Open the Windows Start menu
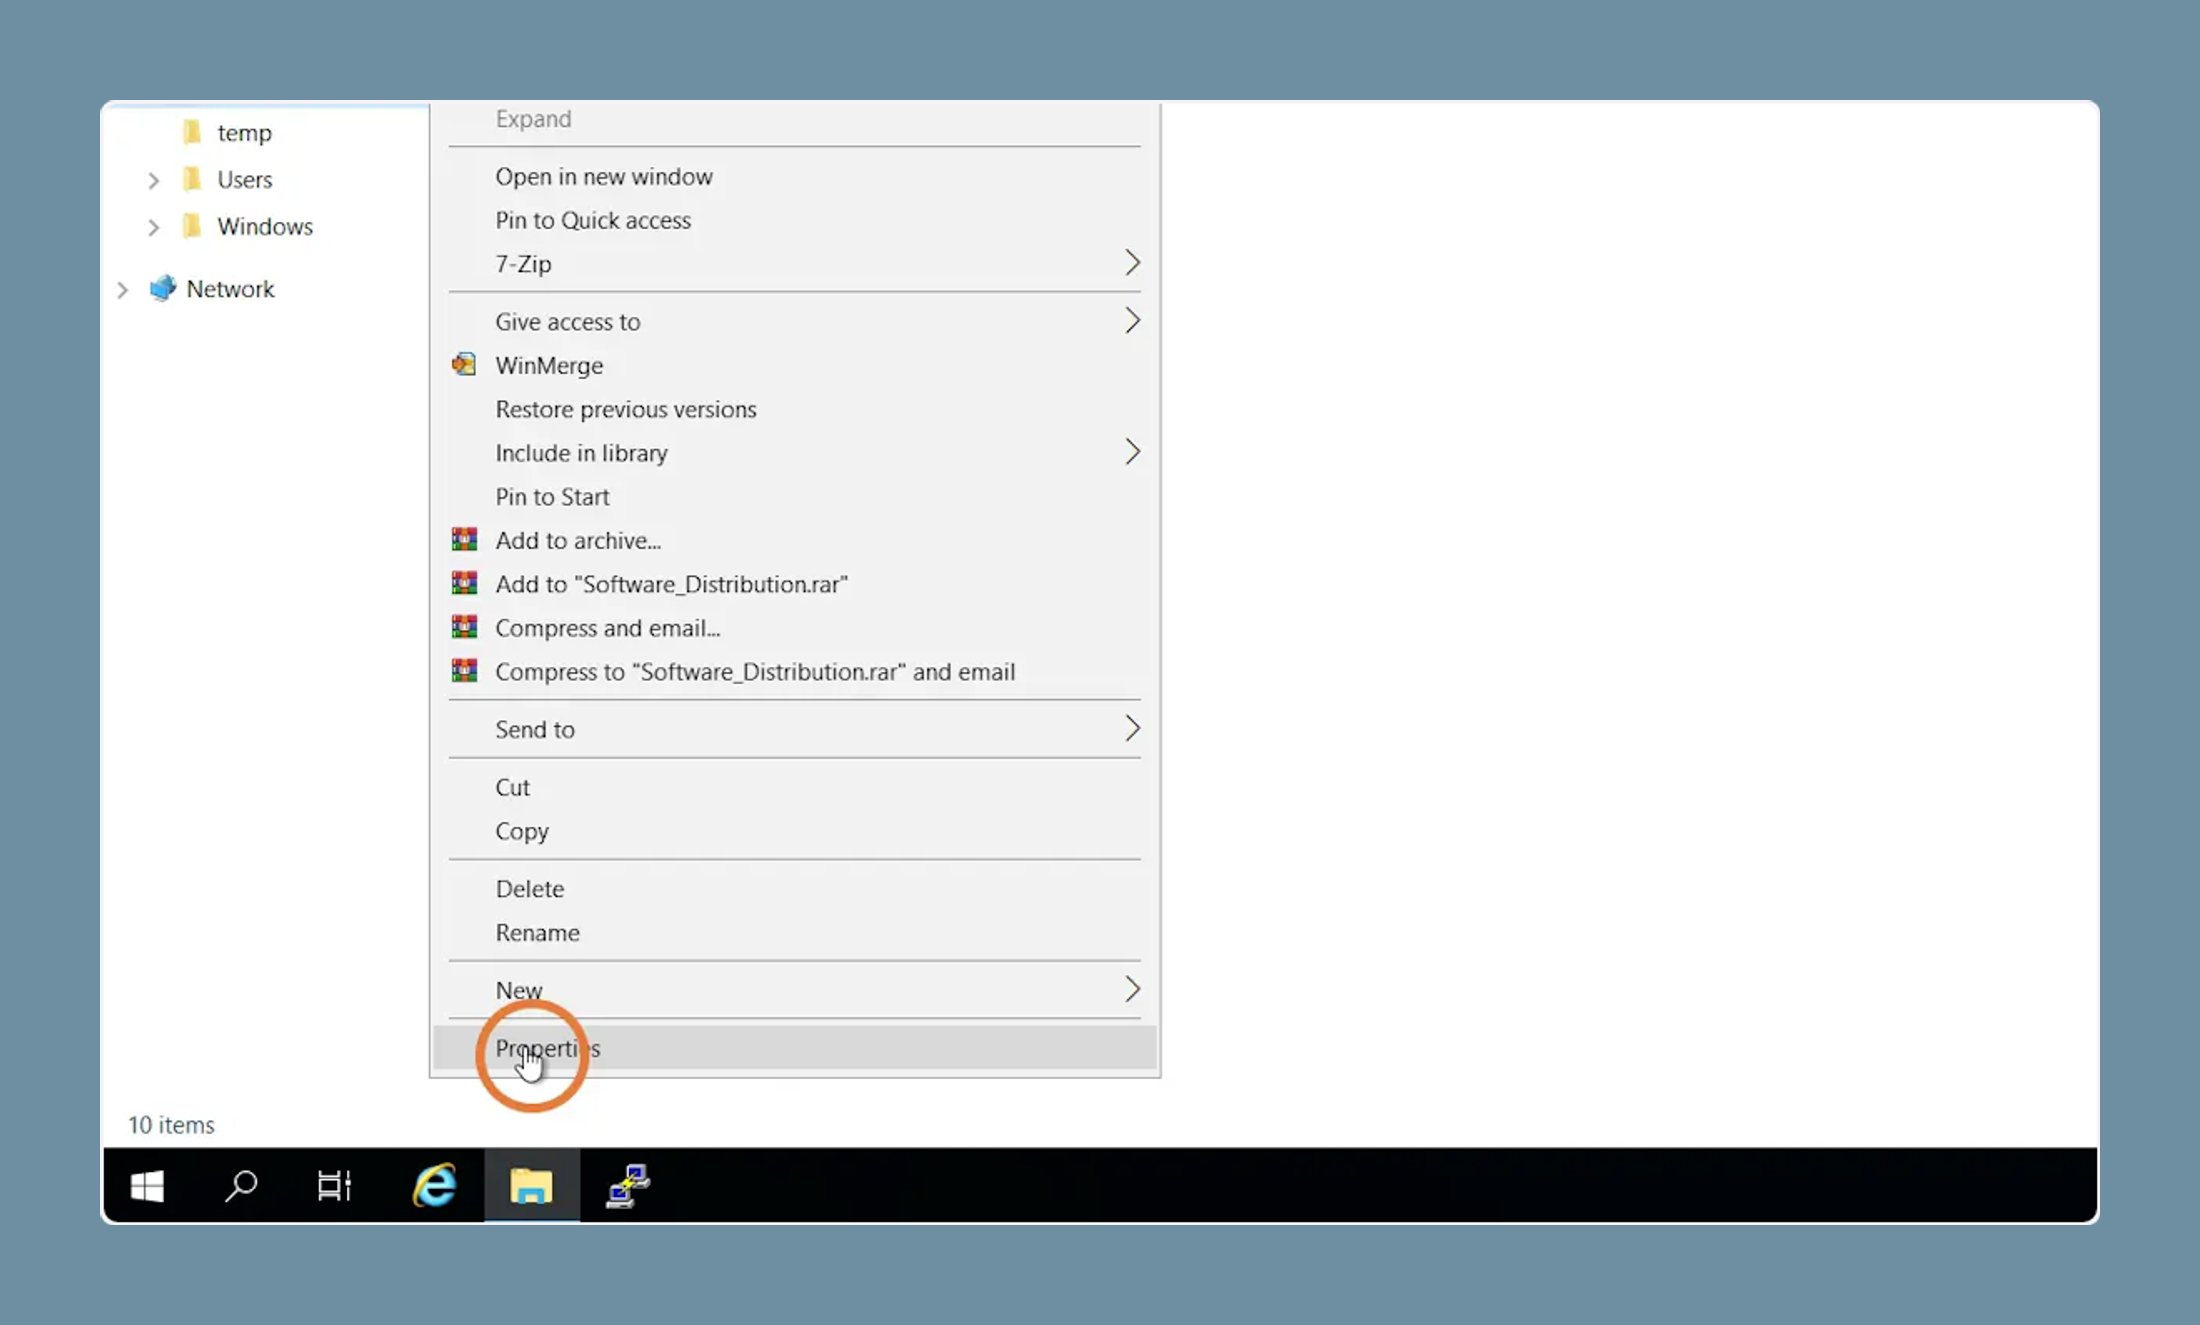The image size is (2200, 1325). 147,1186
